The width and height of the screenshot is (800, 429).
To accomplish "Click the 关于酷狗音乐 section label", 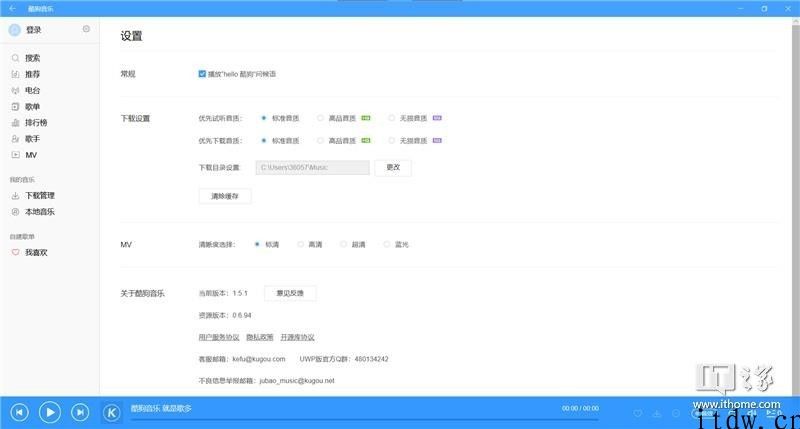I will coord(142,294).
